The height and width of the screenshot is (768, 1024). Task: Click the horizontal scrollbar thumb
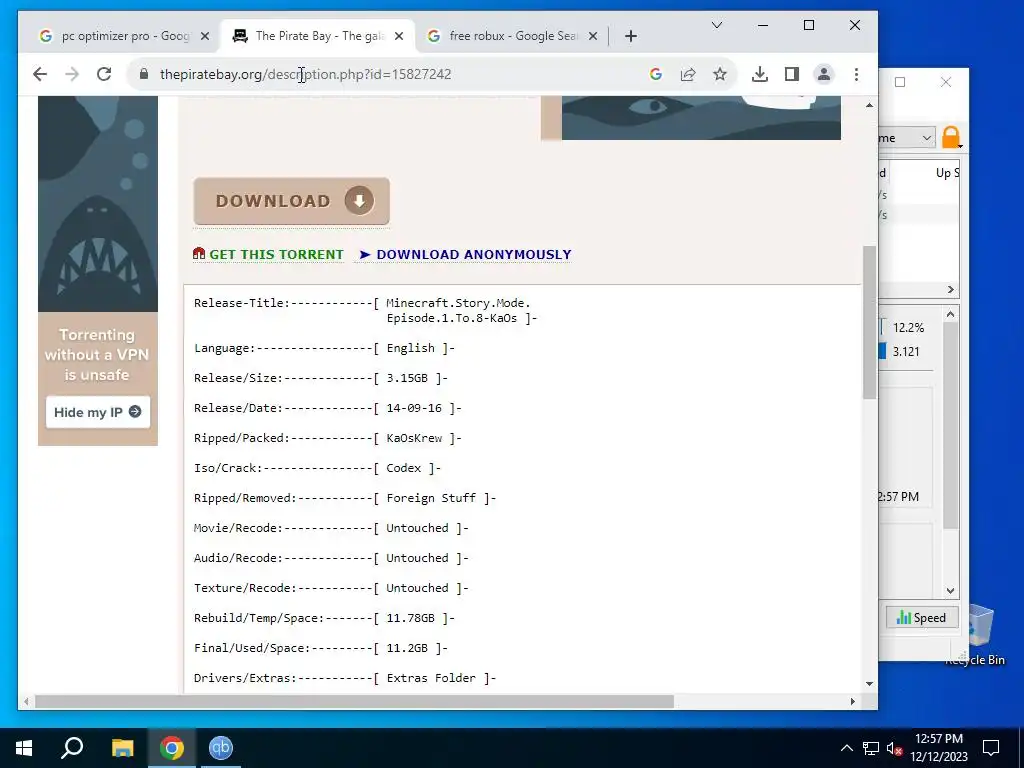click(x=354, y=701)
